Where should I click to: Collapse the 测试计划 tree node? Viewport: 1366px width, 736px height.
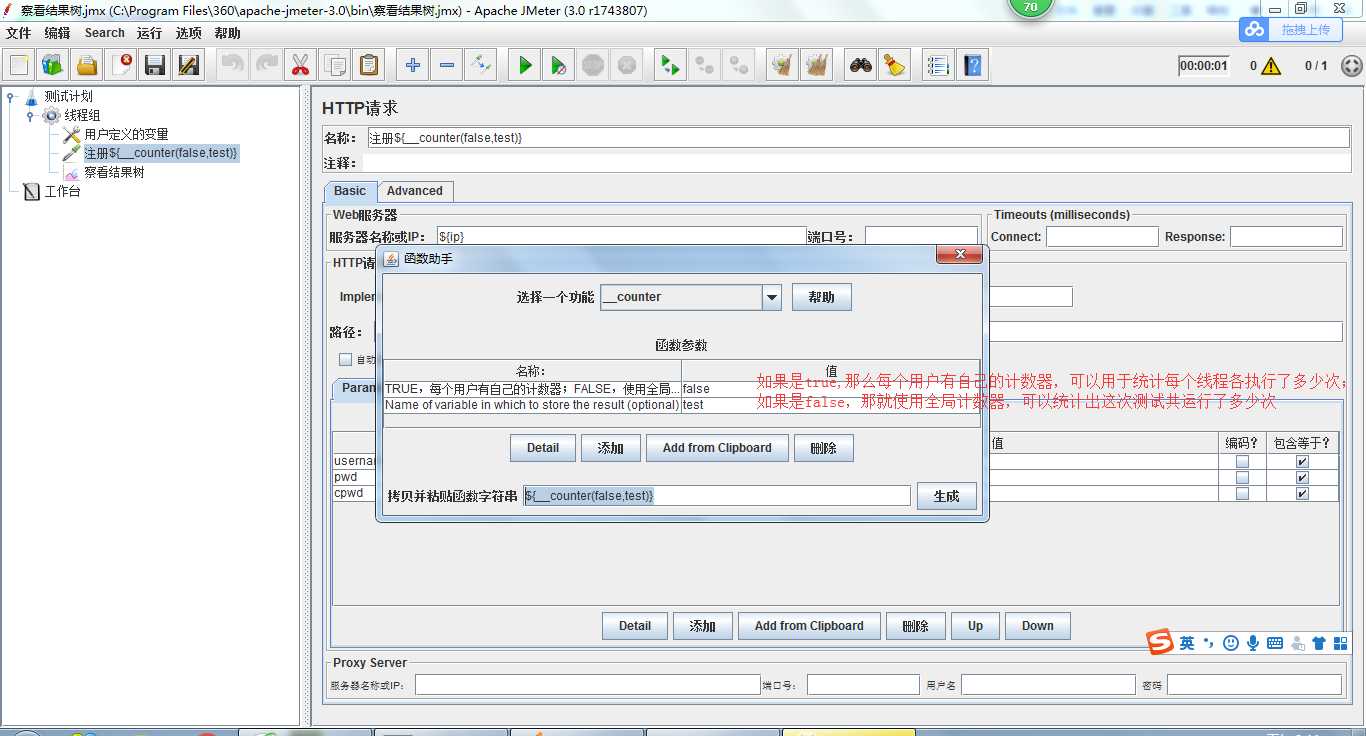pyautogui.click(x=11, y=97)
